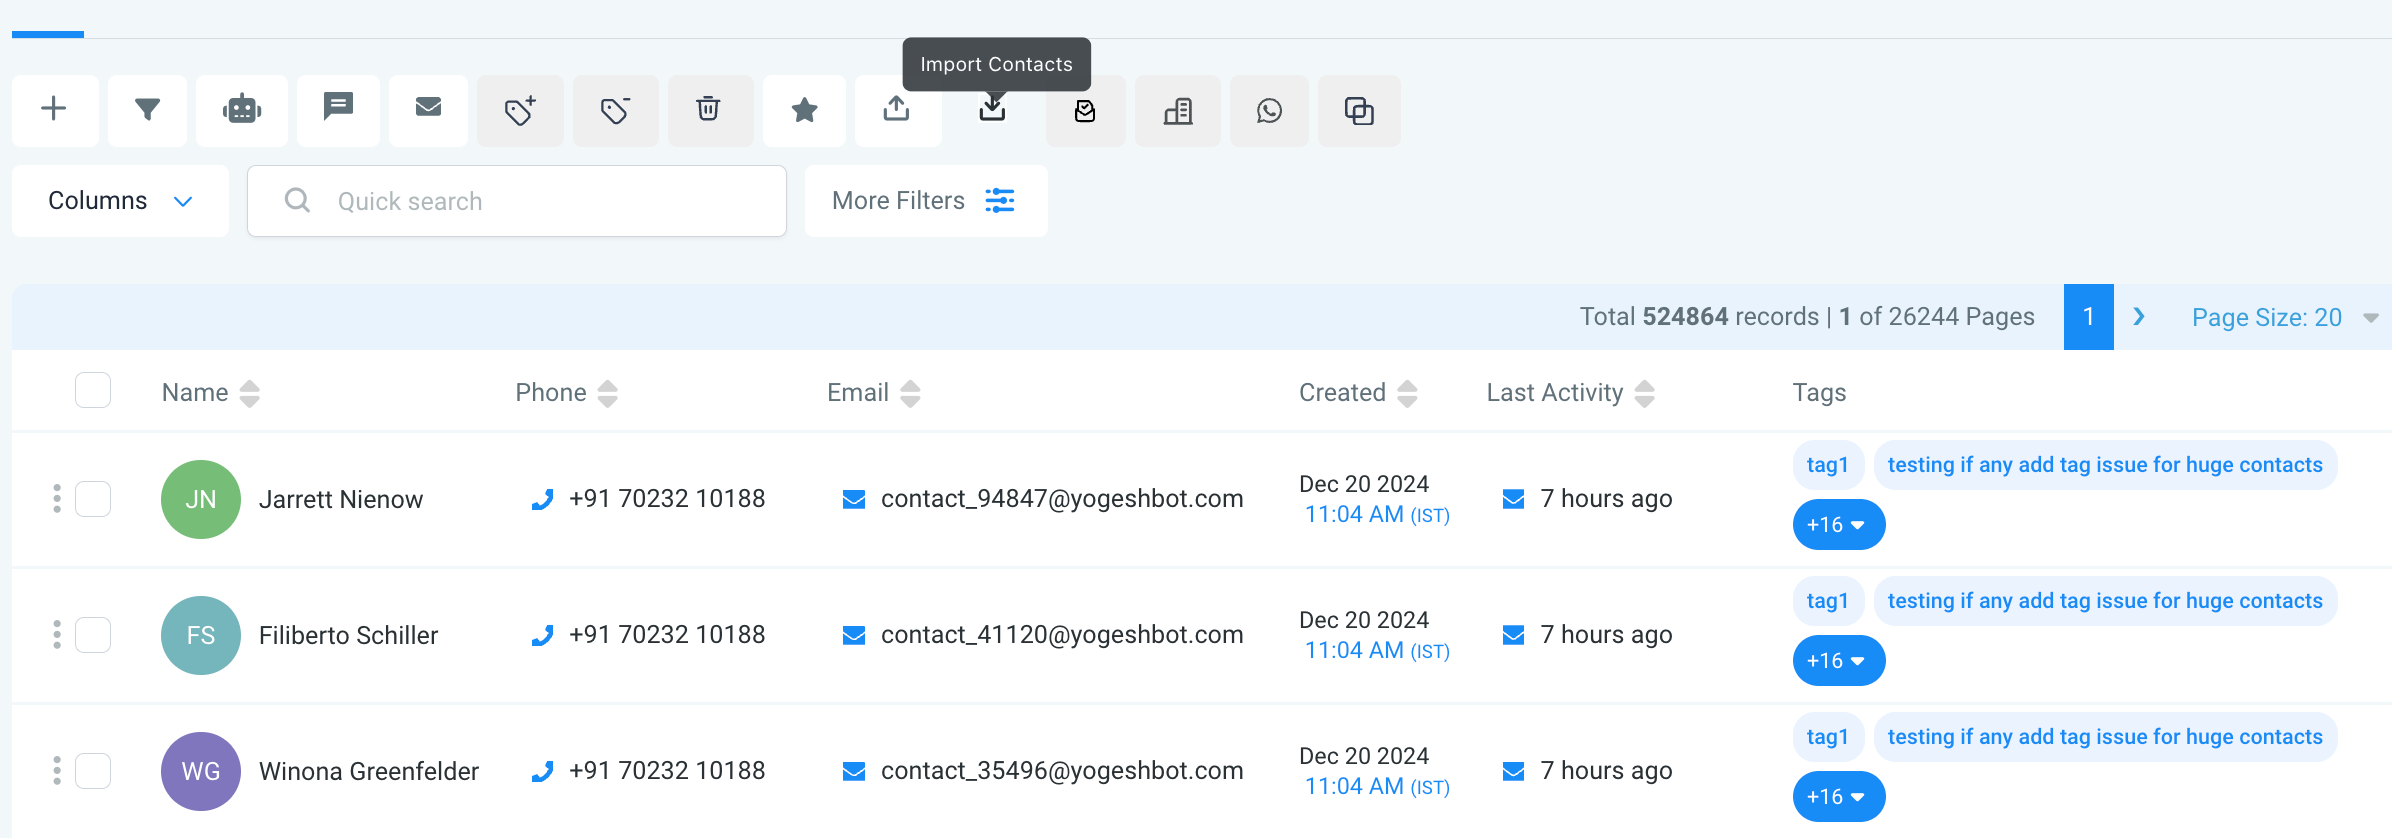This screenshot has height=838, width=2392.
Task: Expand +16 tags for Jarrett Nienow
Action: pyautogui.click(x=1838, y=524)
